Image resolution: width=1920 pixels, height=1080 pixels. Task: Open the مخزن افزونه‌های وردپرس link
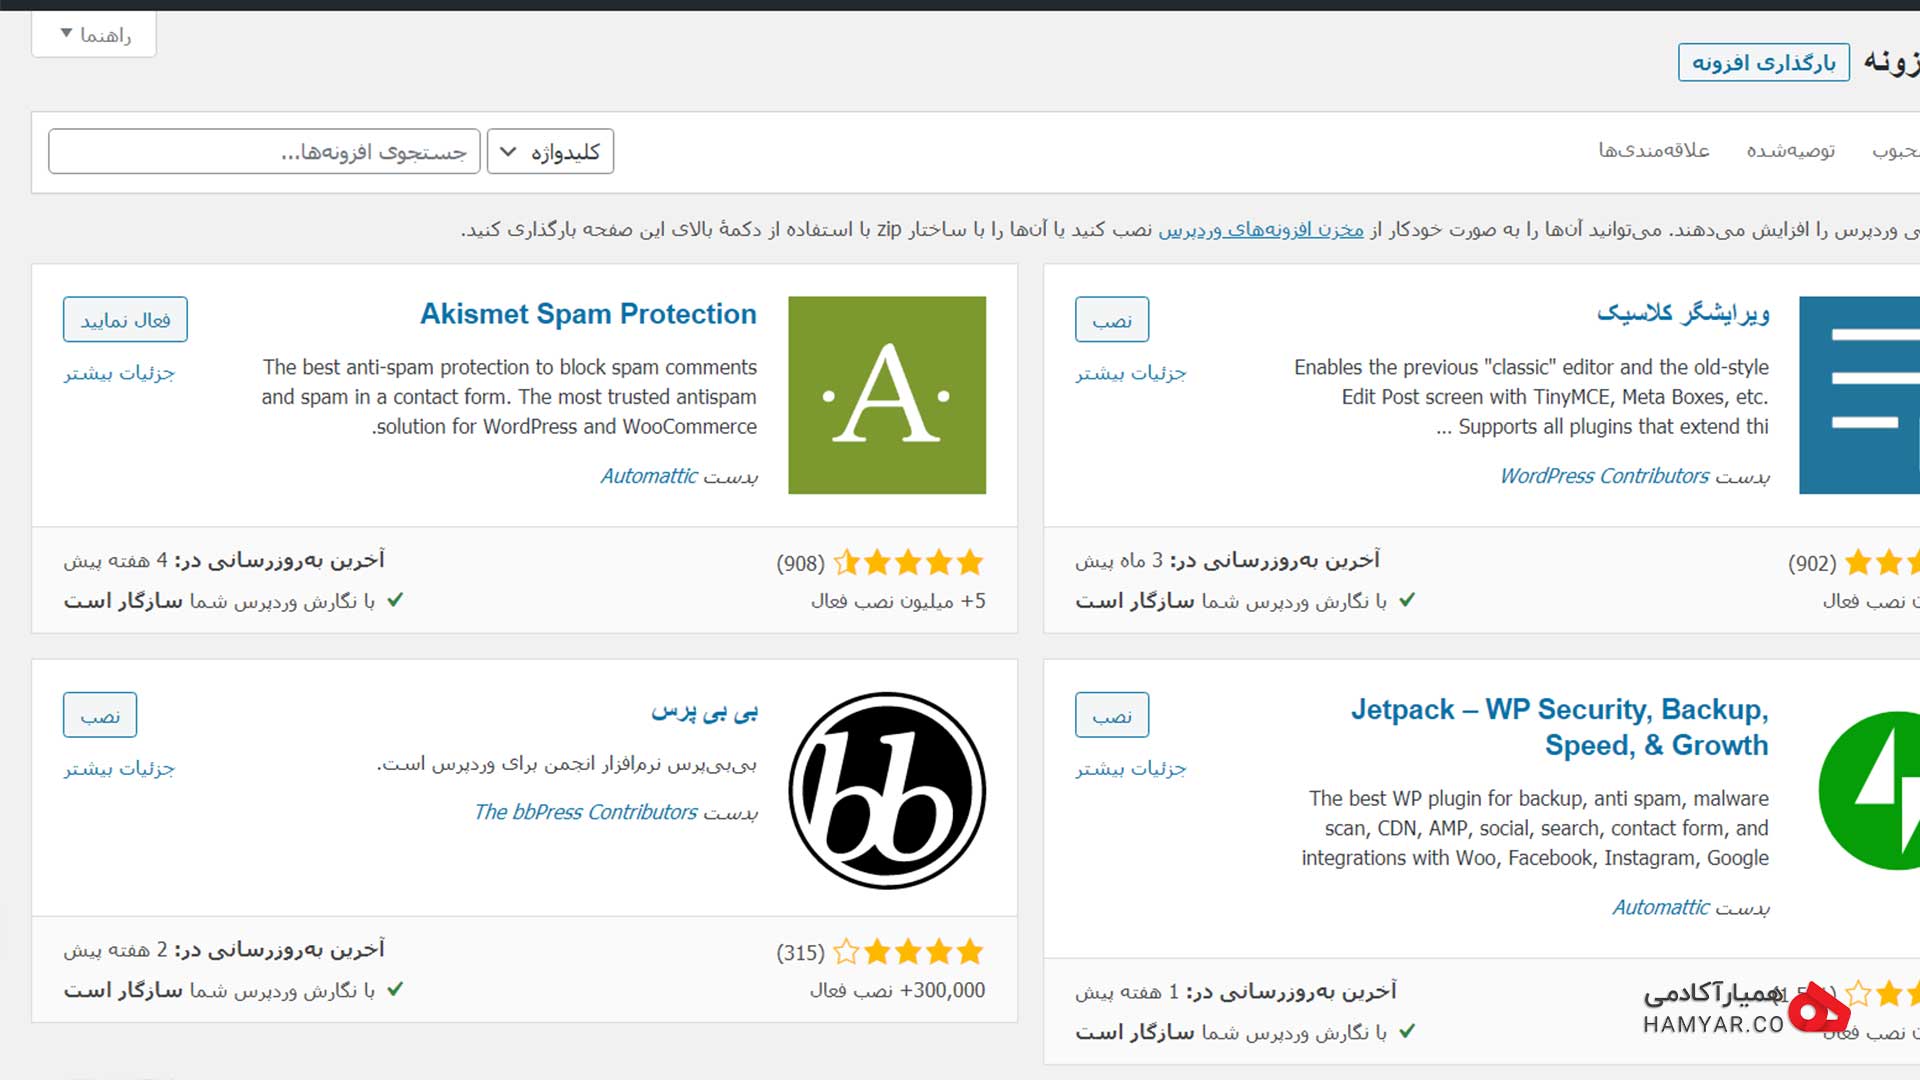1261,230
